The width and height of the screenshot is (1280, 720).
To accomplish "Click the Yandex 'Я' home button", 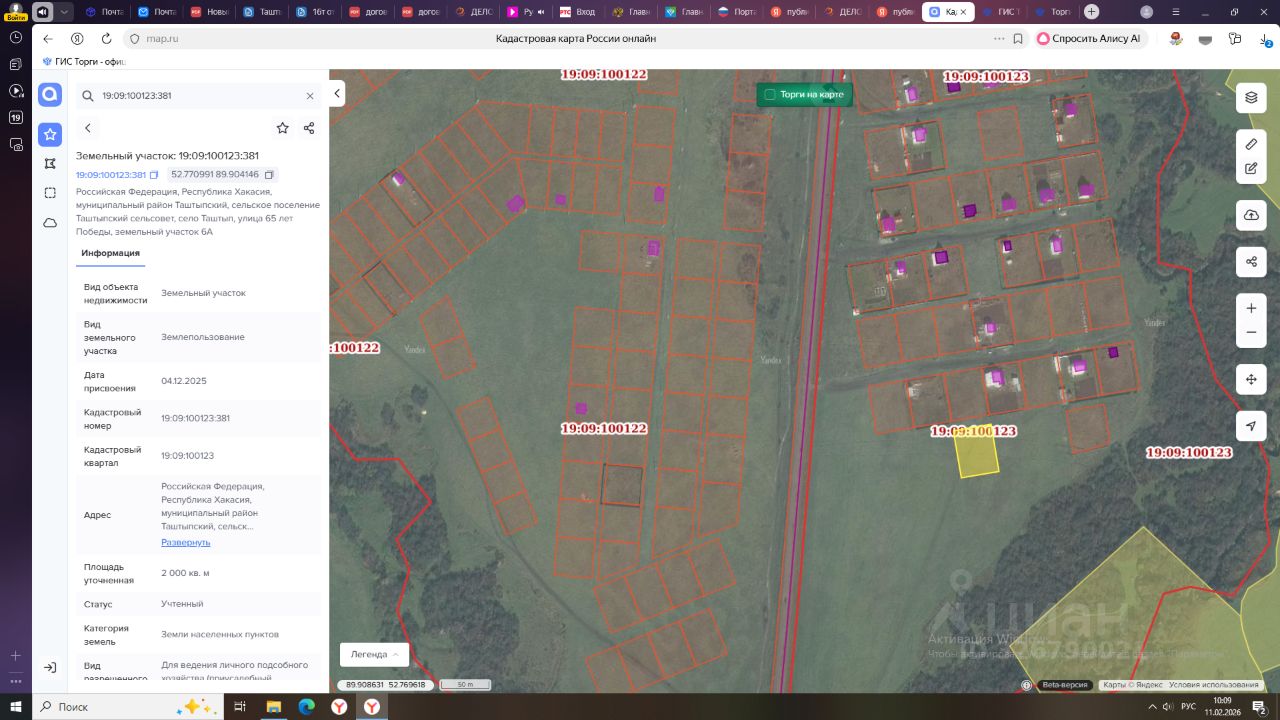I will click(77, 38).
